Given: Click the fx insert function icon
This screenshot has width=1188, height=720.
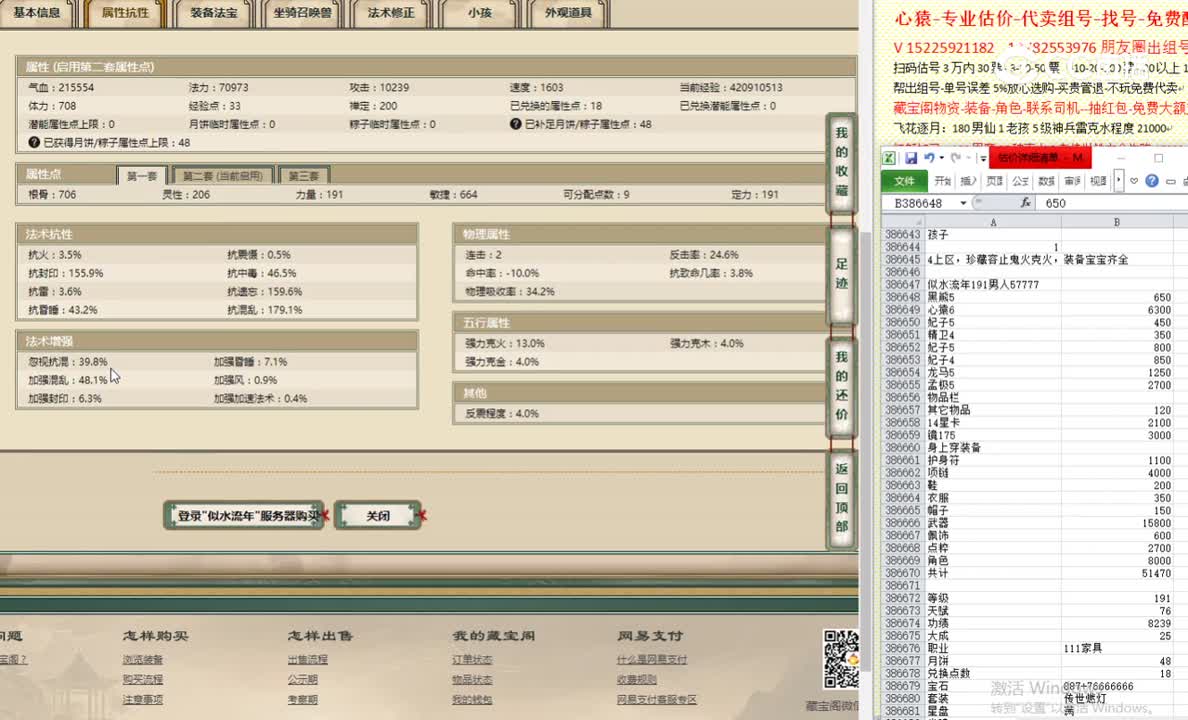Looking at the screenshot, I should tap(1025, 202).
